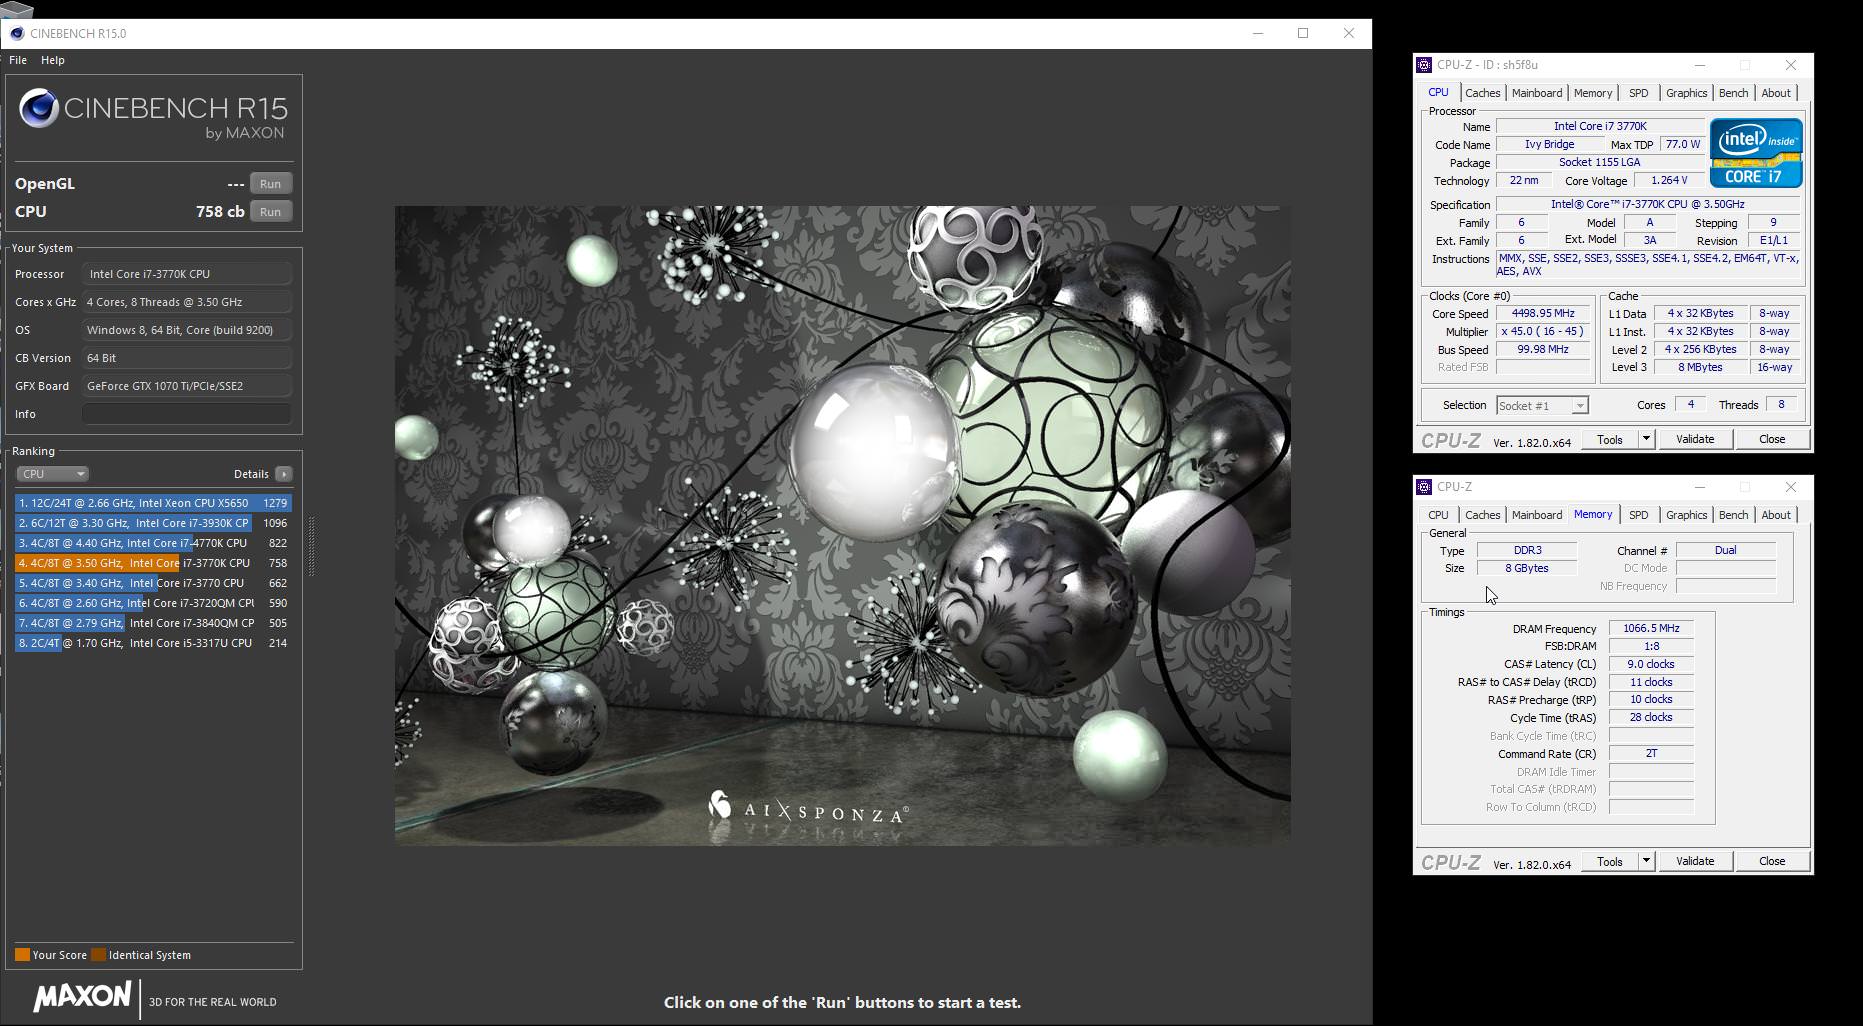The image size is (1863, 1026).
Task: Click the MAXON logo at bottom left
Action: click(x=82, y=997)
